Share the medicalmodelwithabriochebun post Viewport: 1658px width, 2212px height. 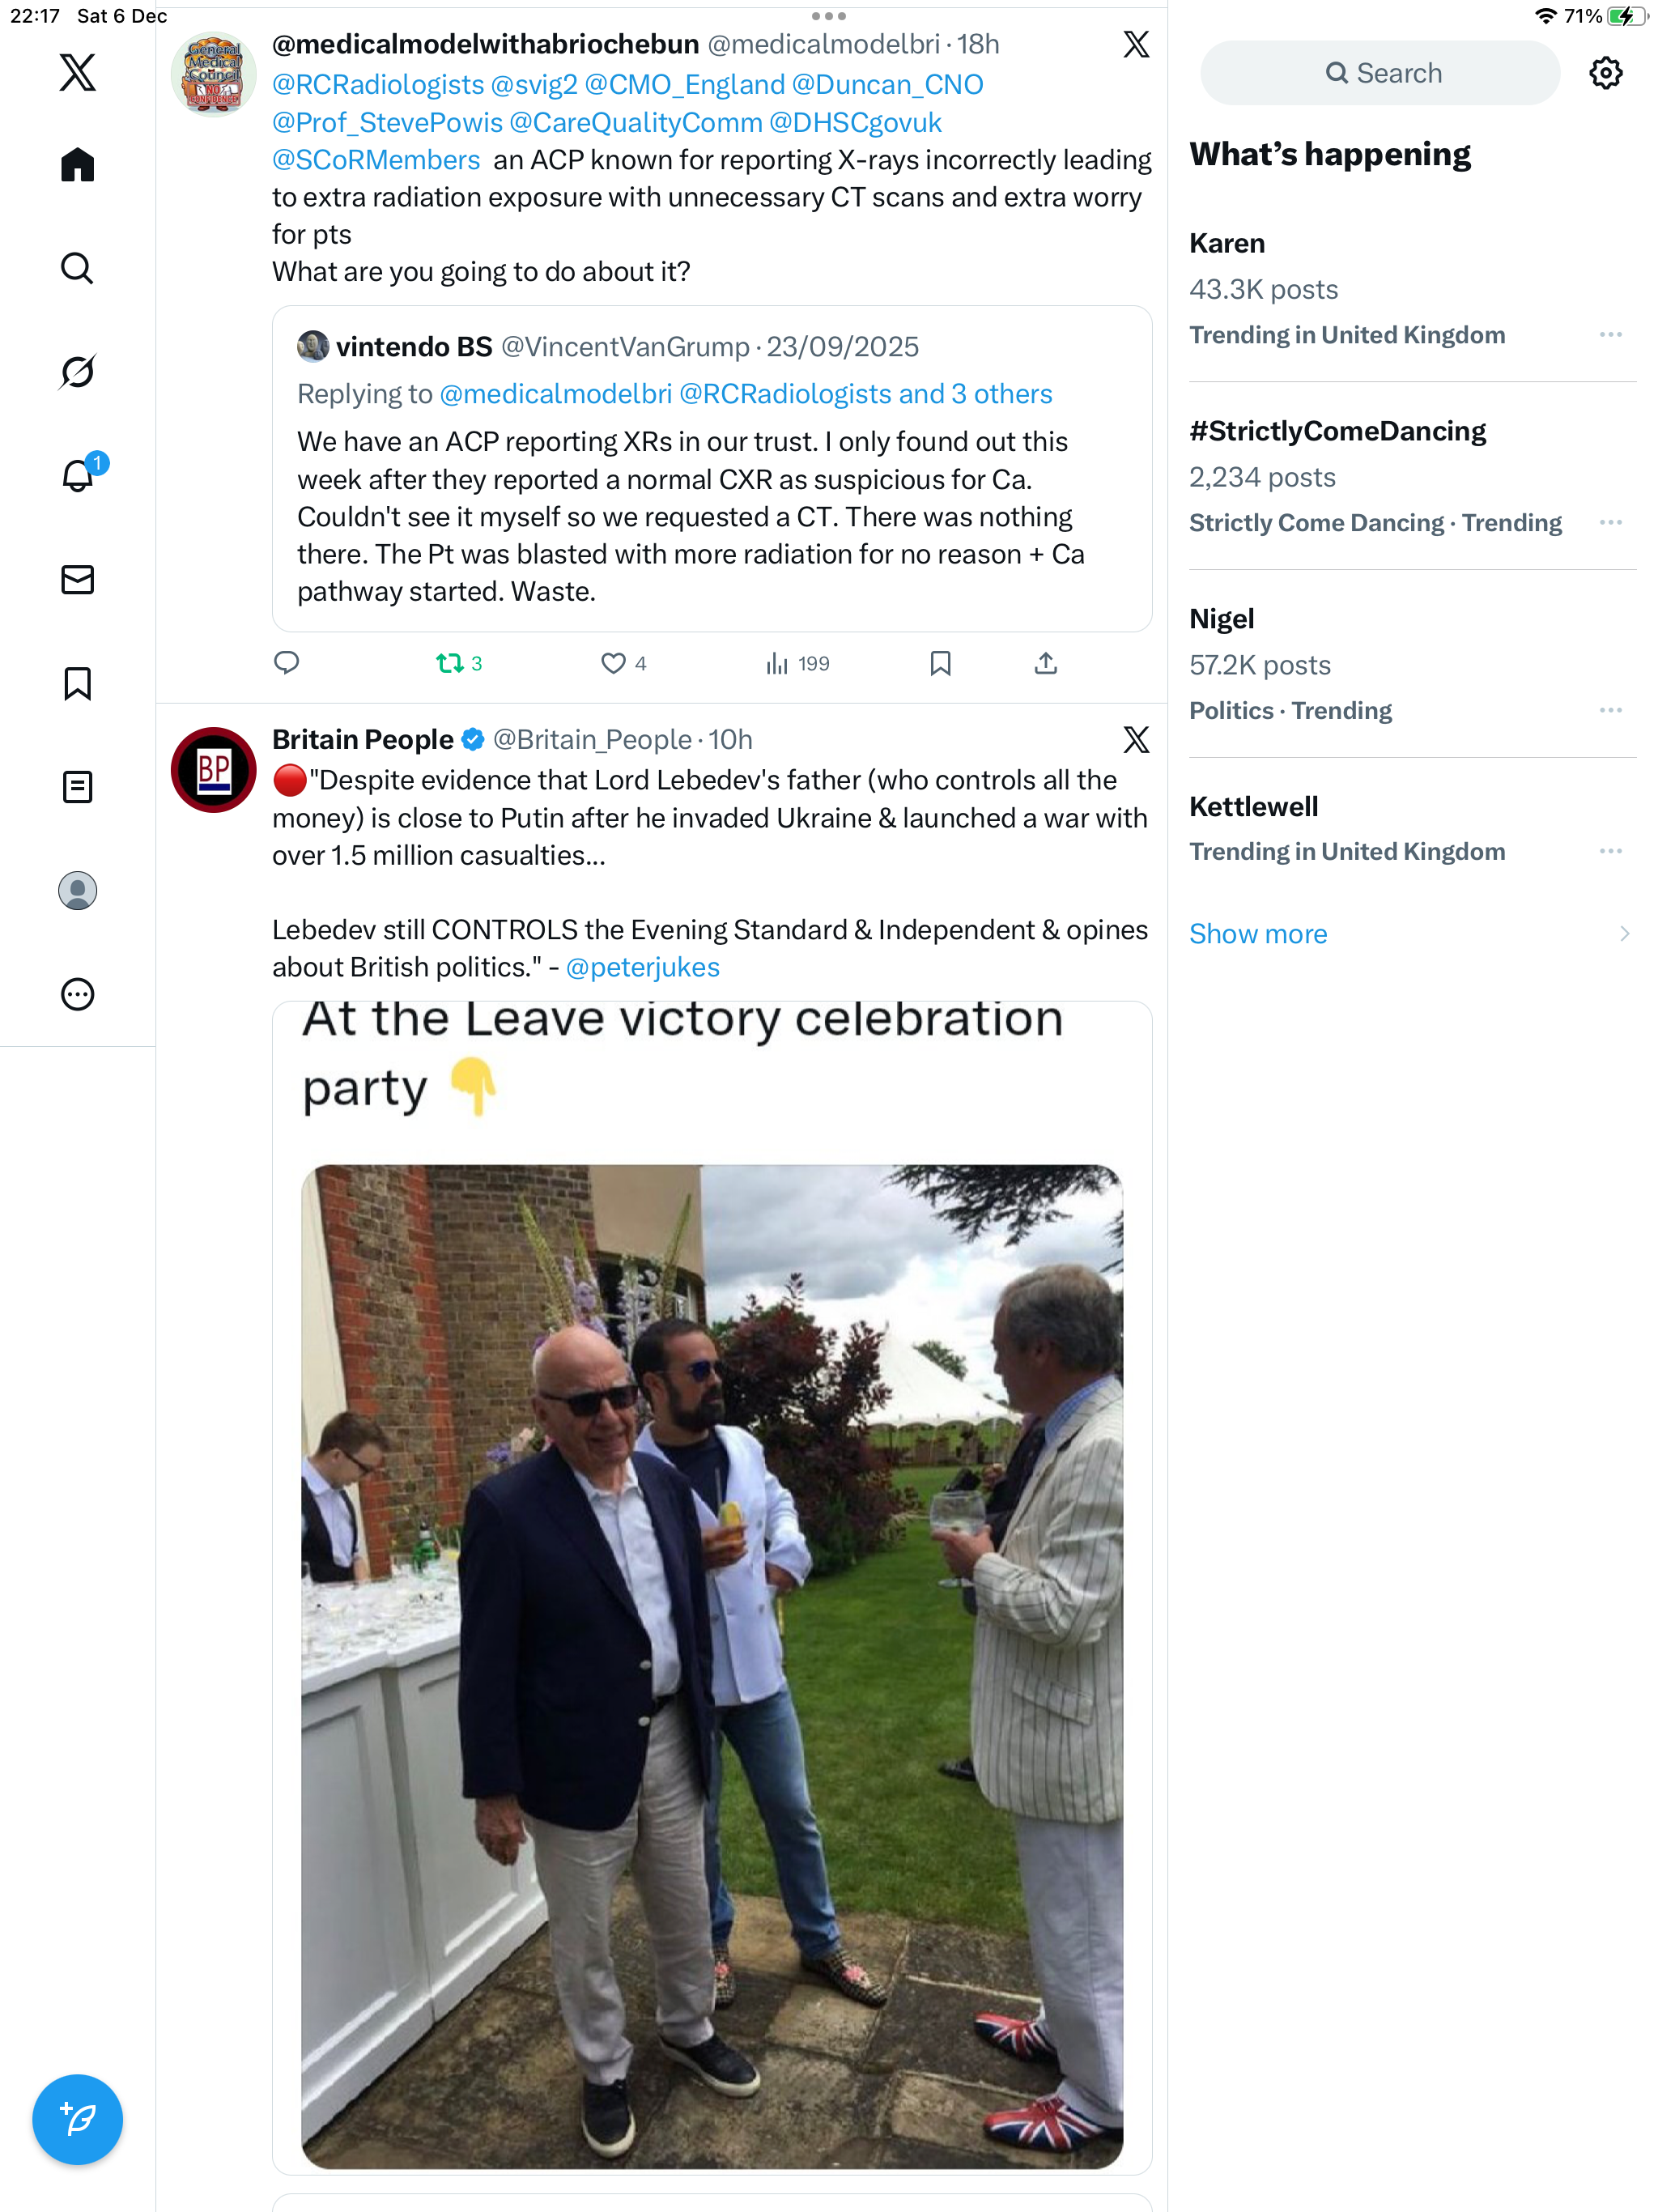click(1045, 663)
